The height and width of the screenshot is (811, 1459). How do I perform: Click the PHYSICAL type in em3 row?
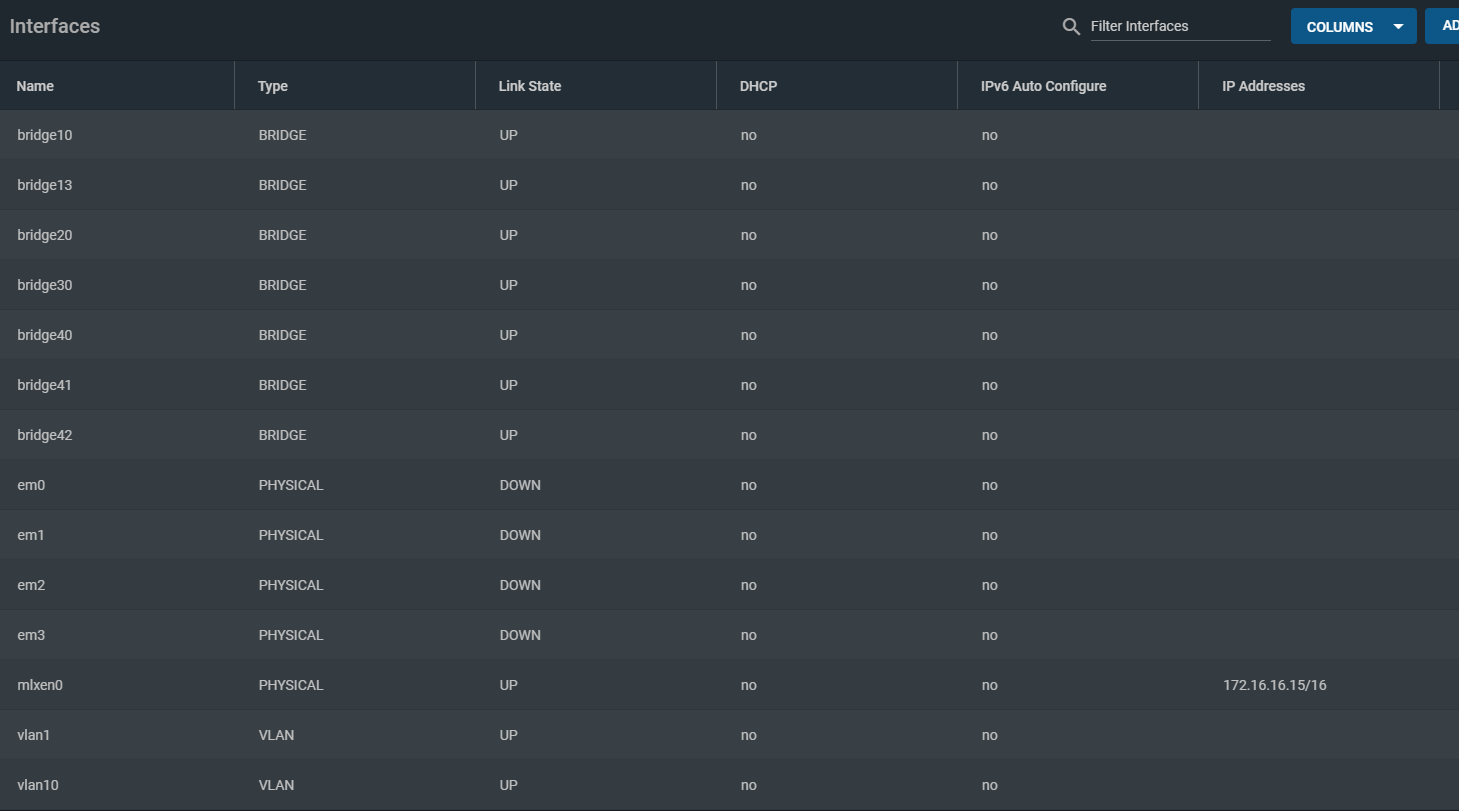pyautogui.click(x=291, y=635)
